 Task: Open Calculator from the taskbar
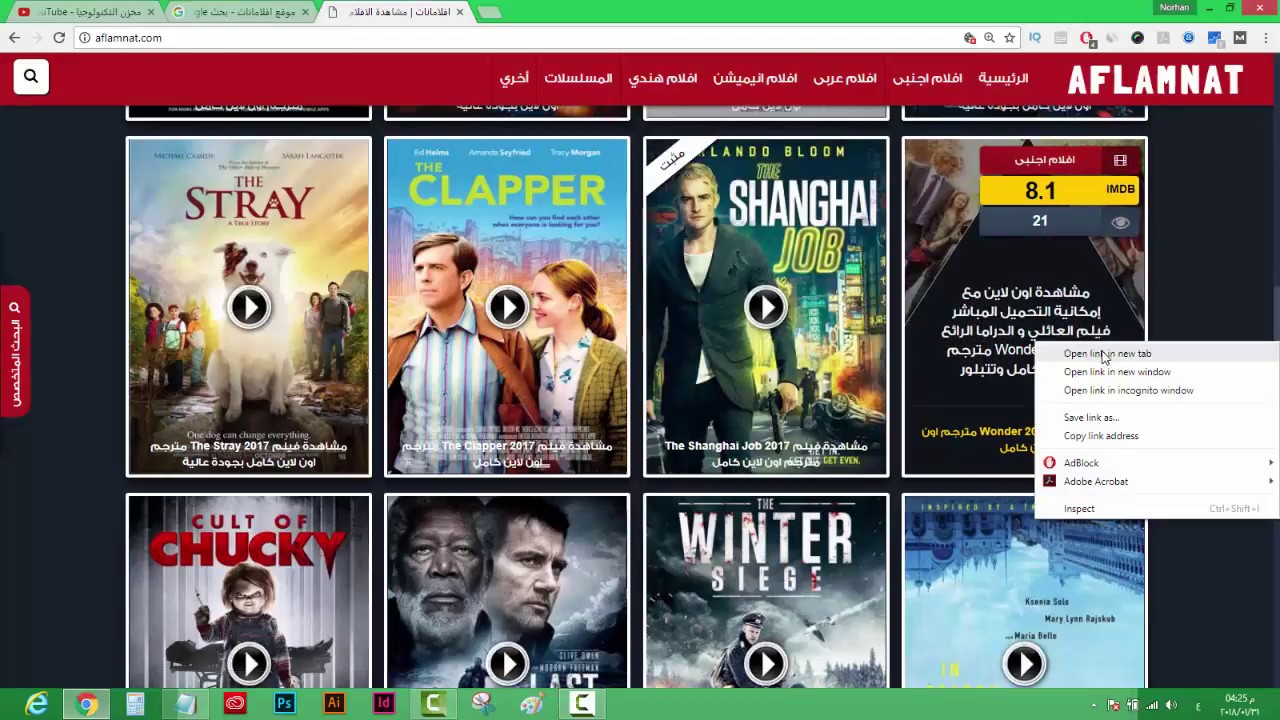tap(136, 704)
